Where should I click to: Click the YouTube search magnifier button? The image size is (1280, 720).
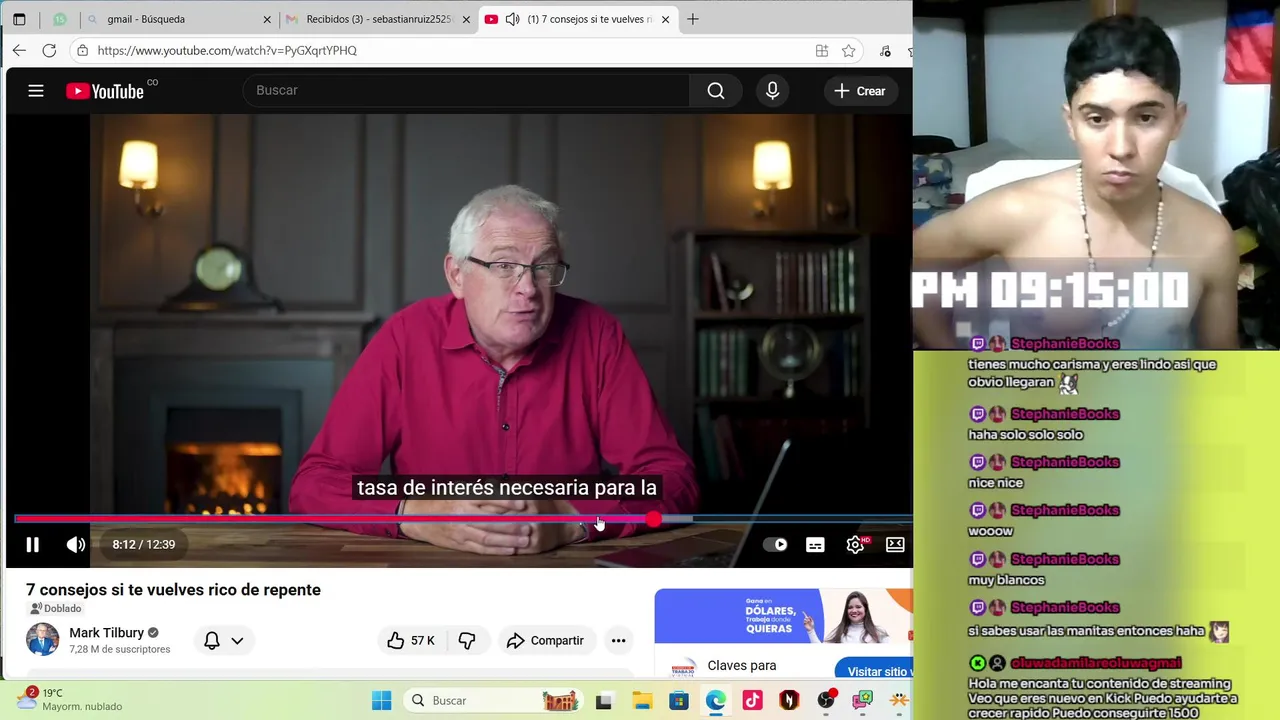tap(715, 91)
